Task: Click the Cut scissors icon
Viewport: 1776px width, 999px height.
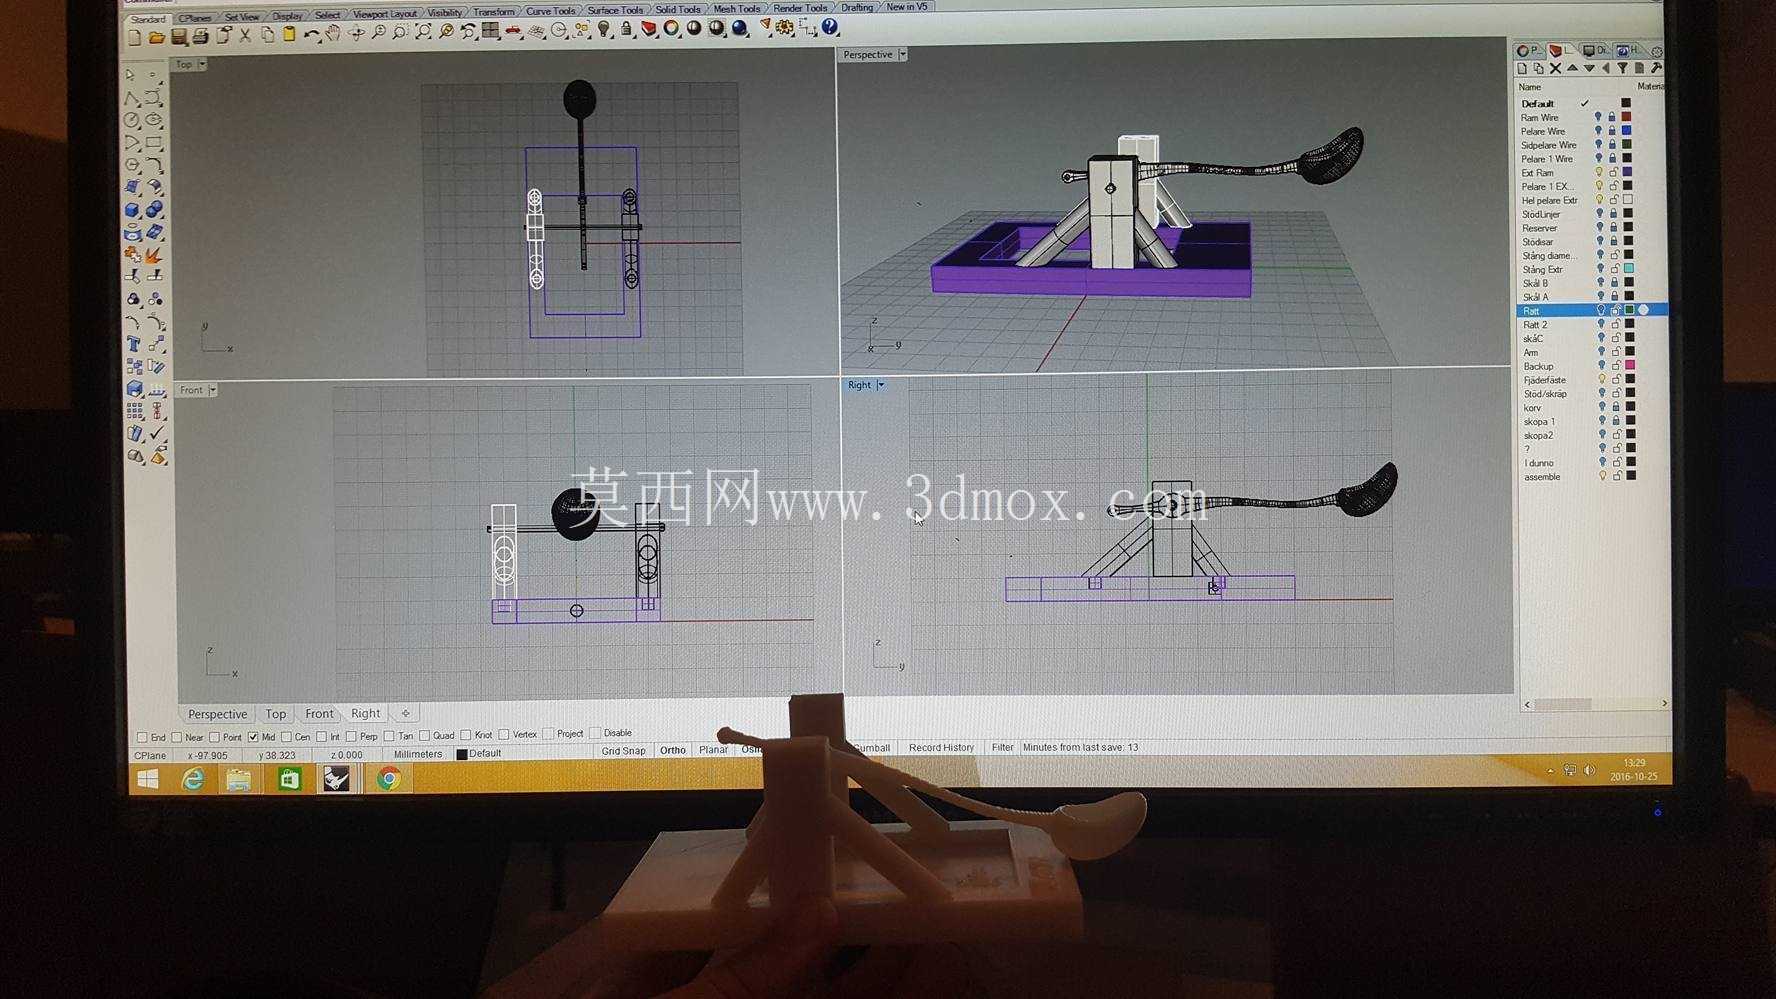Action: point(245,36)
